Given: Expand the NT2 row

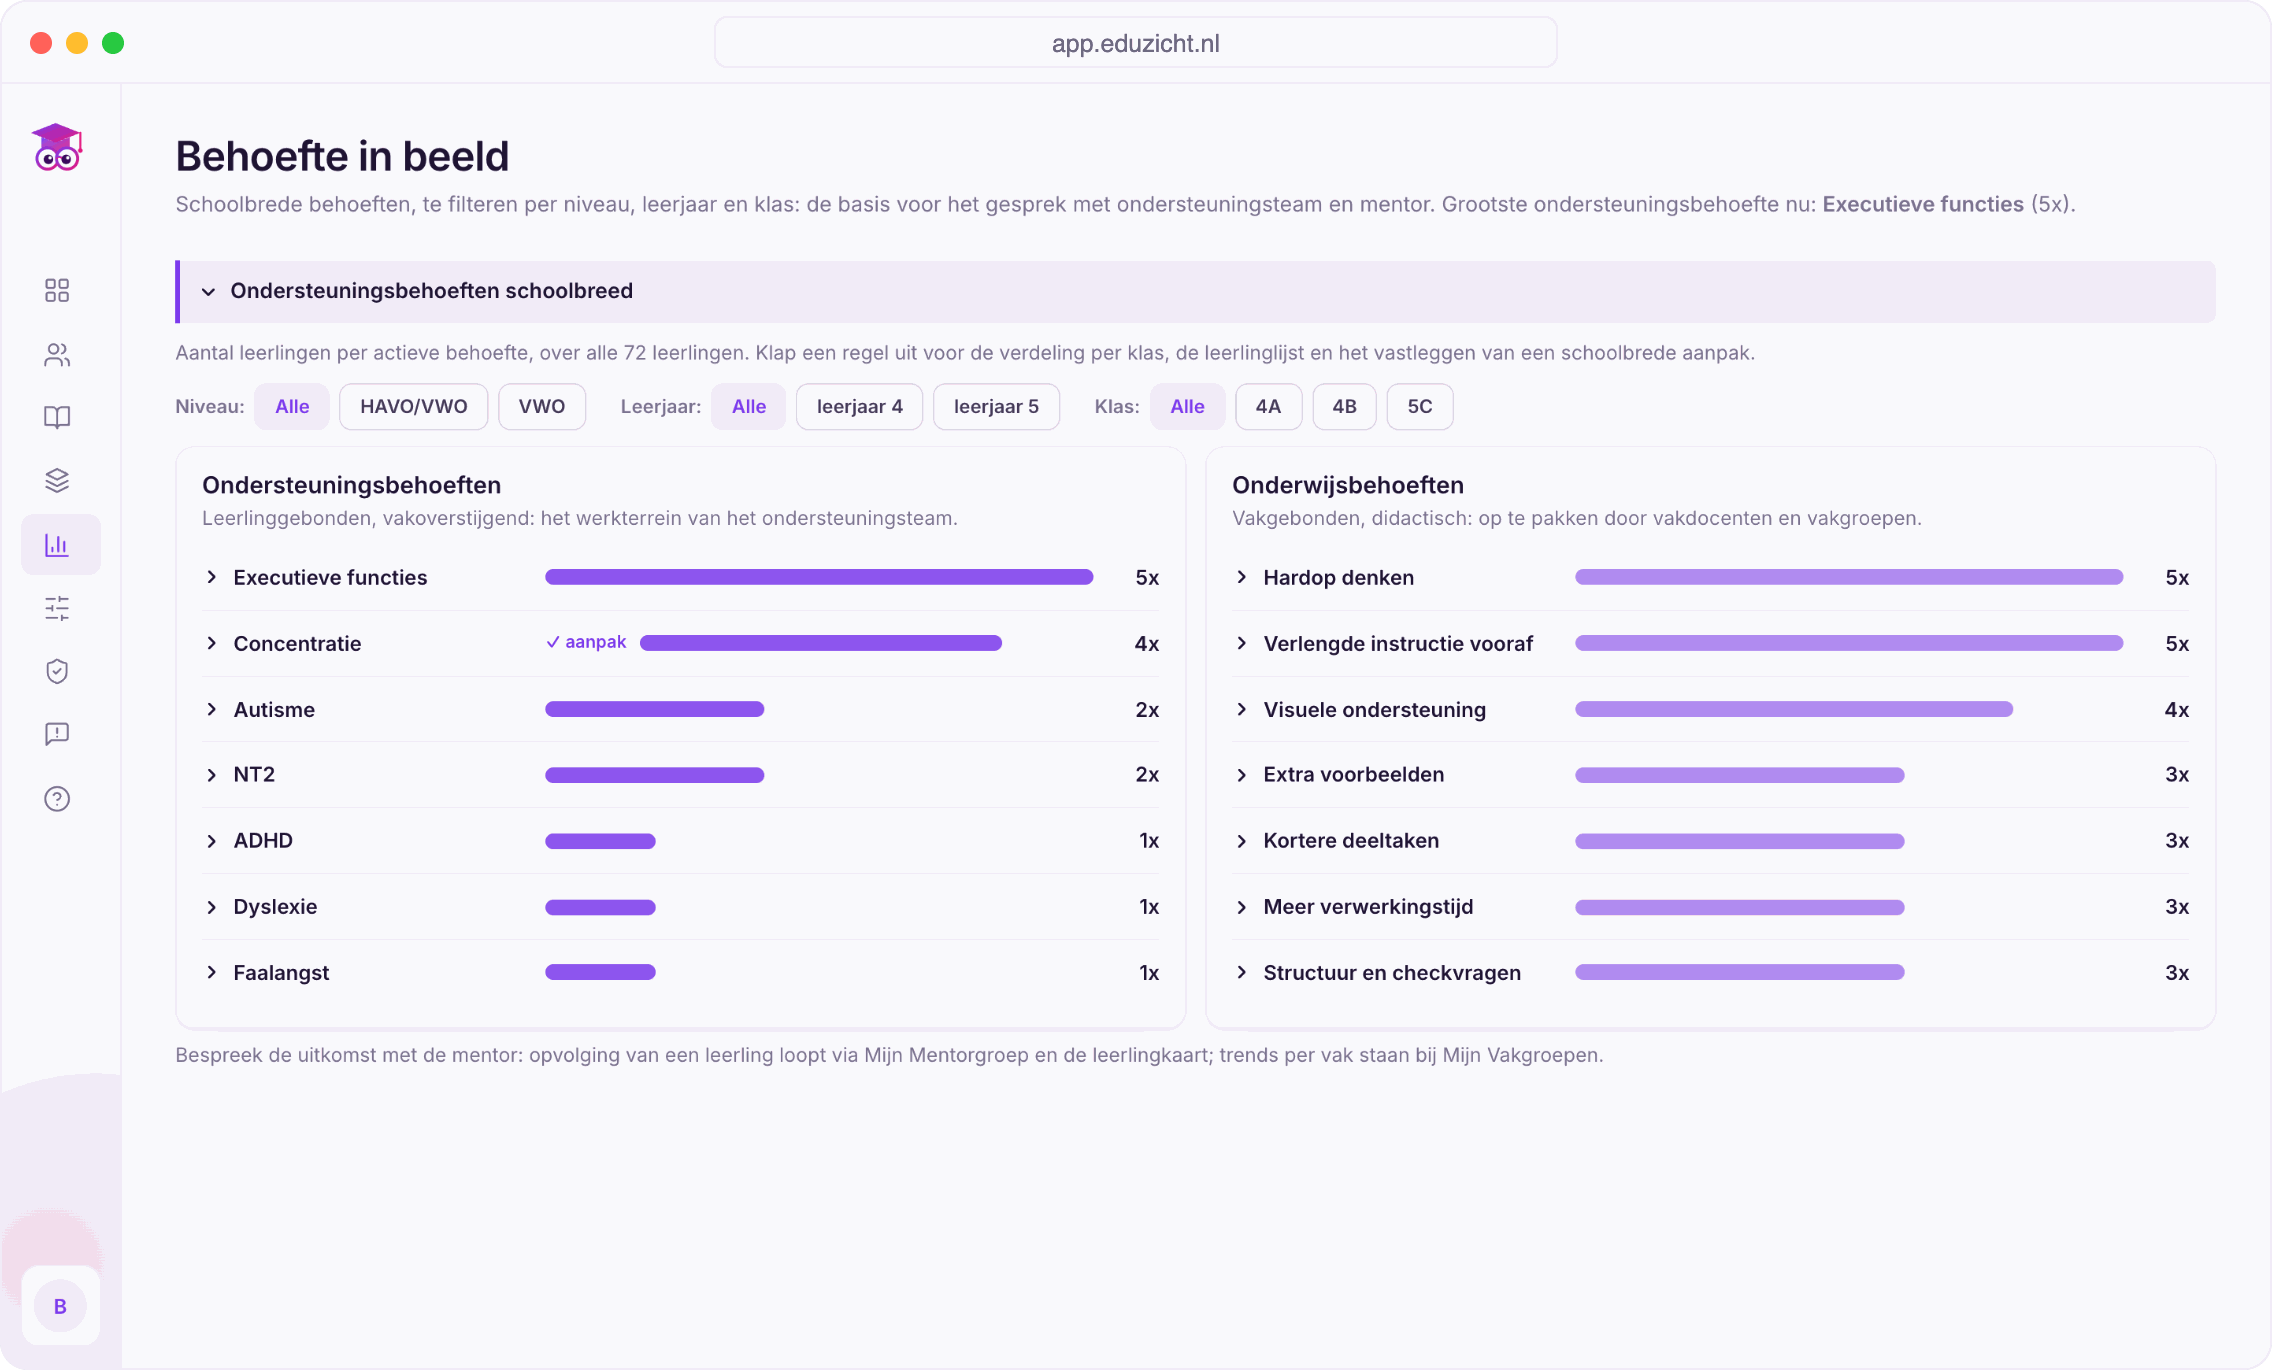Looking at the screenshot, I should [x=681, y=775].
